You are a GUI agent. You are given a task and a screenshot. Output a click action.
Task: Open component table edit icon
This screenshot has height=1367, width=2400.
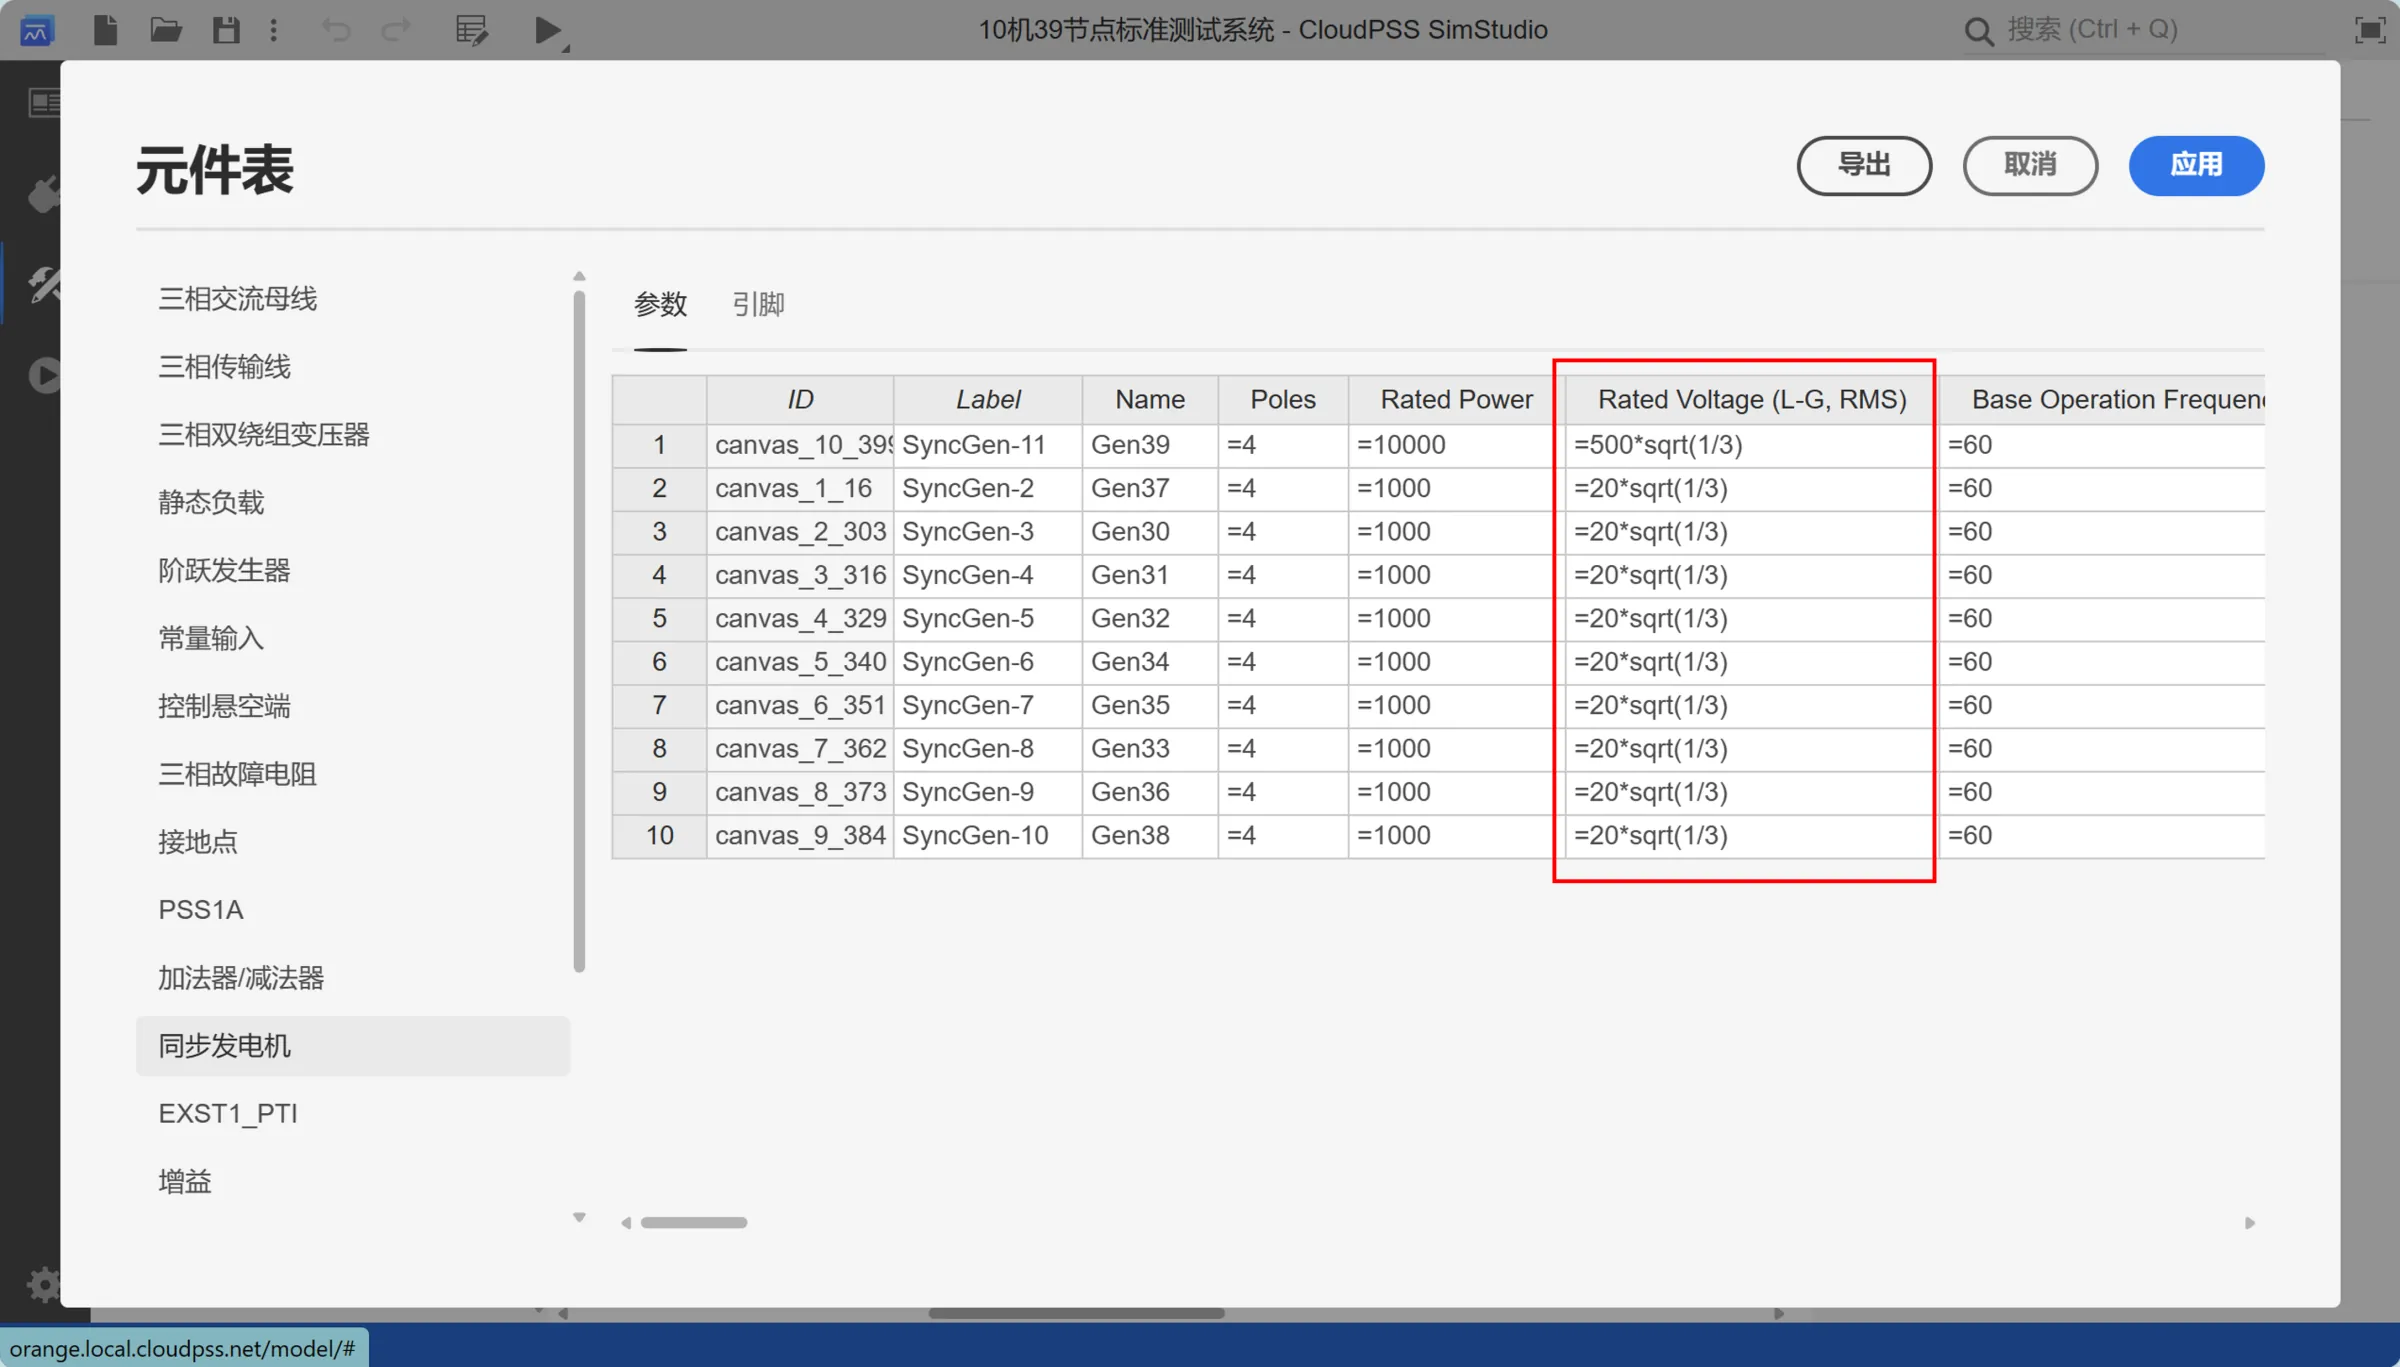tap(471, 30)
